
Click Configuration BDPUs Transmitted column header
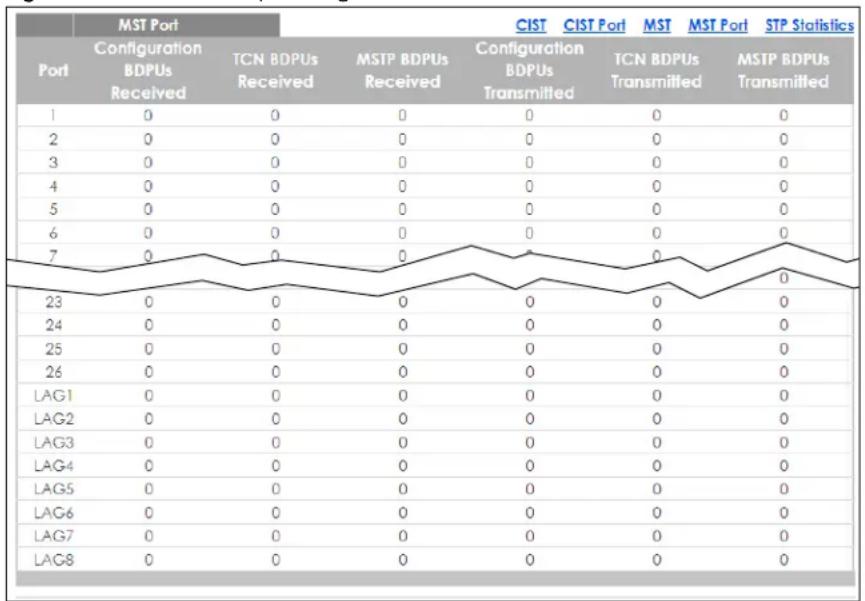click(529, 71)
